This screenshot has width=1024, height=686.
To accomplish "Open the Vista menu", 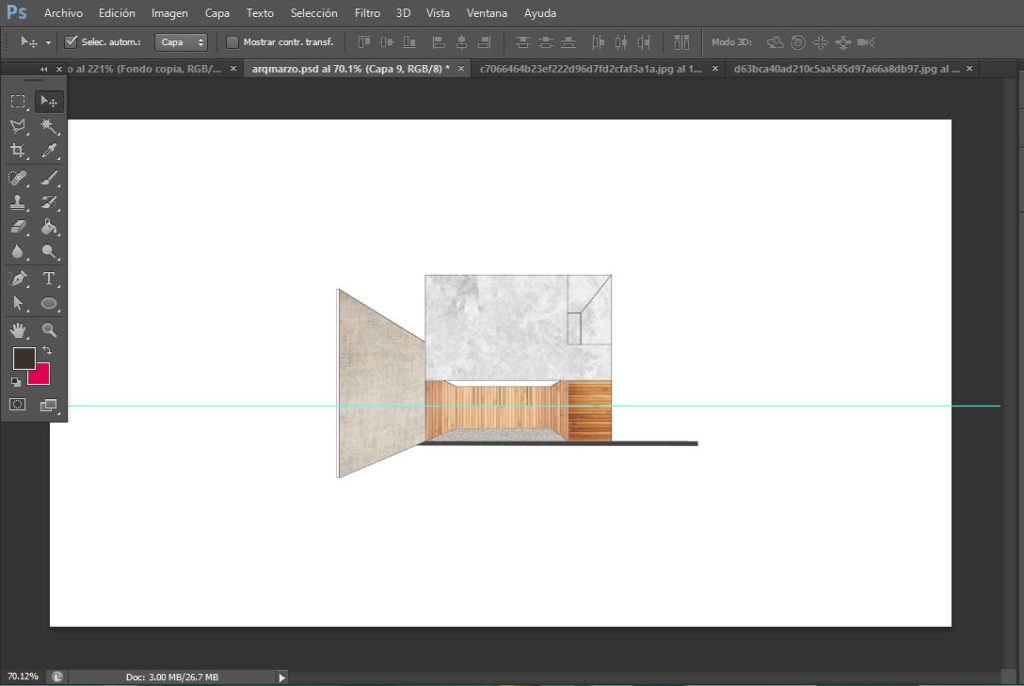I will tap(438, 13).
